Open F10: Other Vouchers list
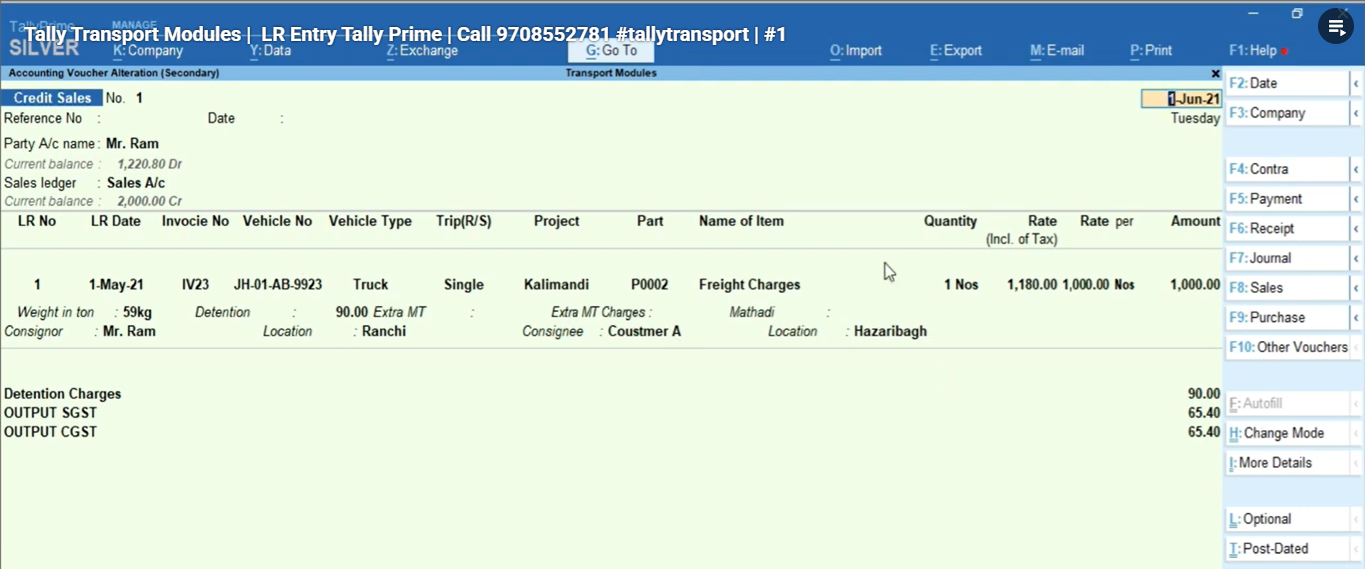 (x=1287, y=347)
